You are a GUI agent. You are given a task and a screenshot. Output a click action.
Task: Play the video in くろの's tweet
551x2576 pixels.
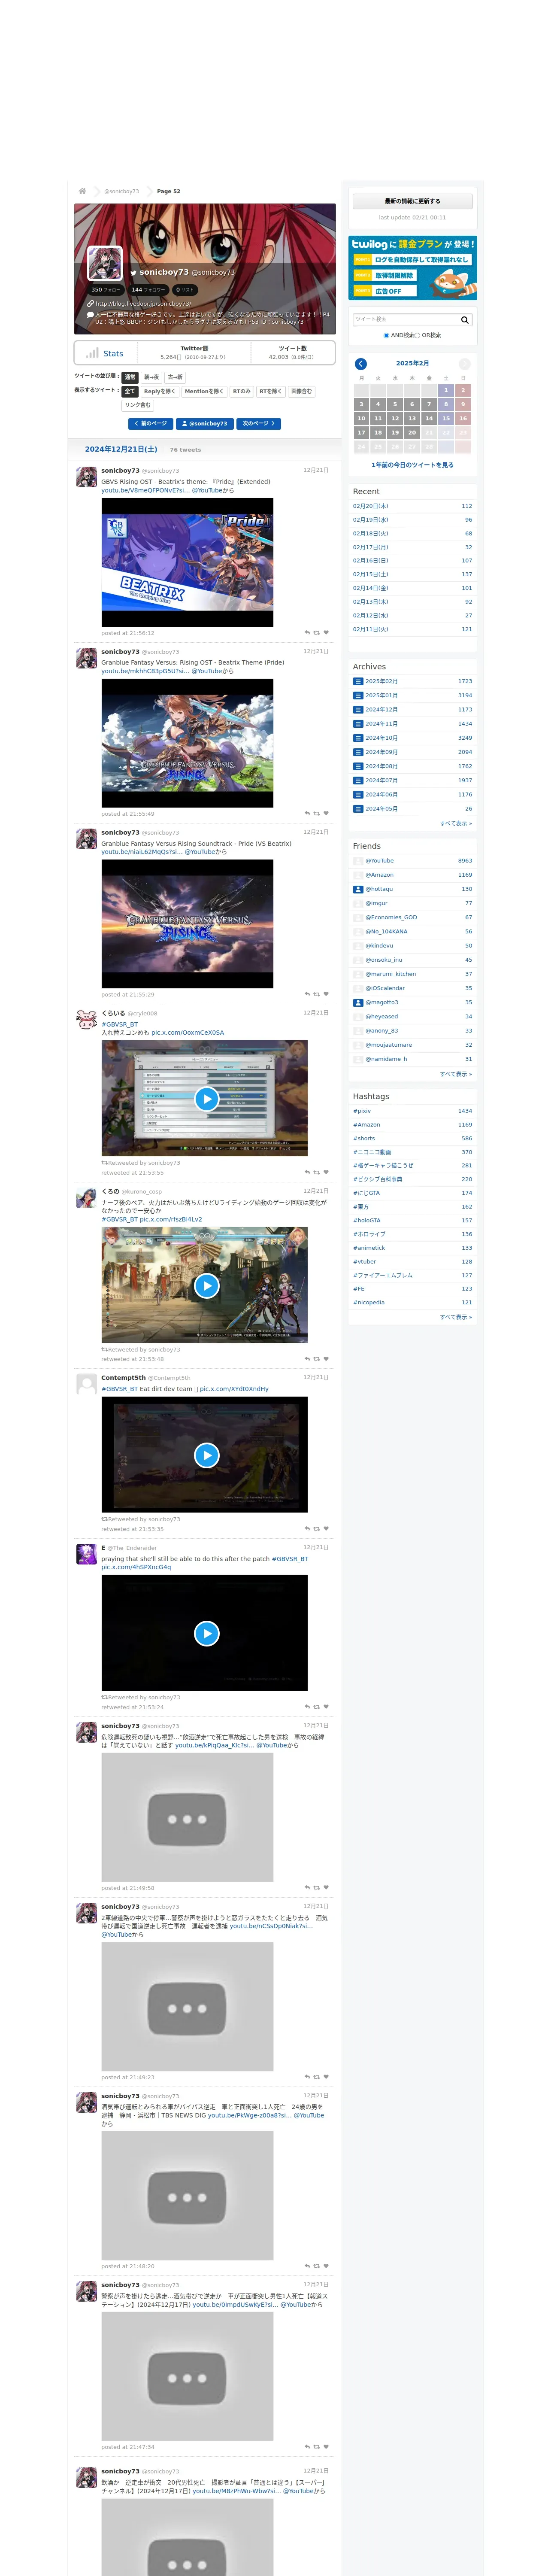pyautogui.click(x=206, y=1285)
